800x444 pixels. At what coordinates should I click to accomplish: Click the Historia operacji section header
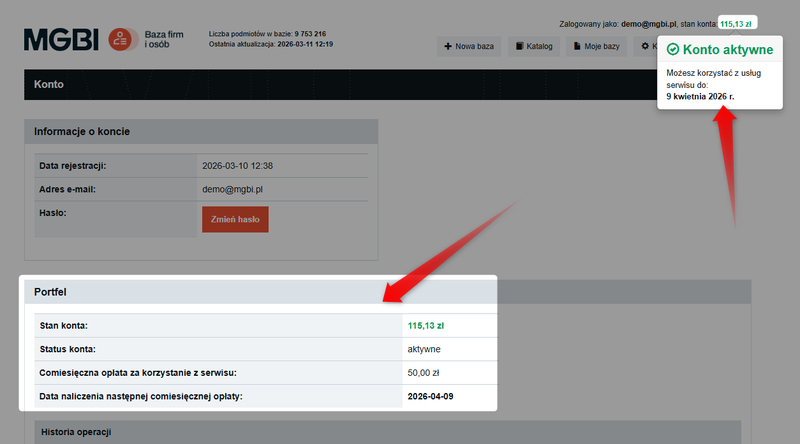(75, 432)
